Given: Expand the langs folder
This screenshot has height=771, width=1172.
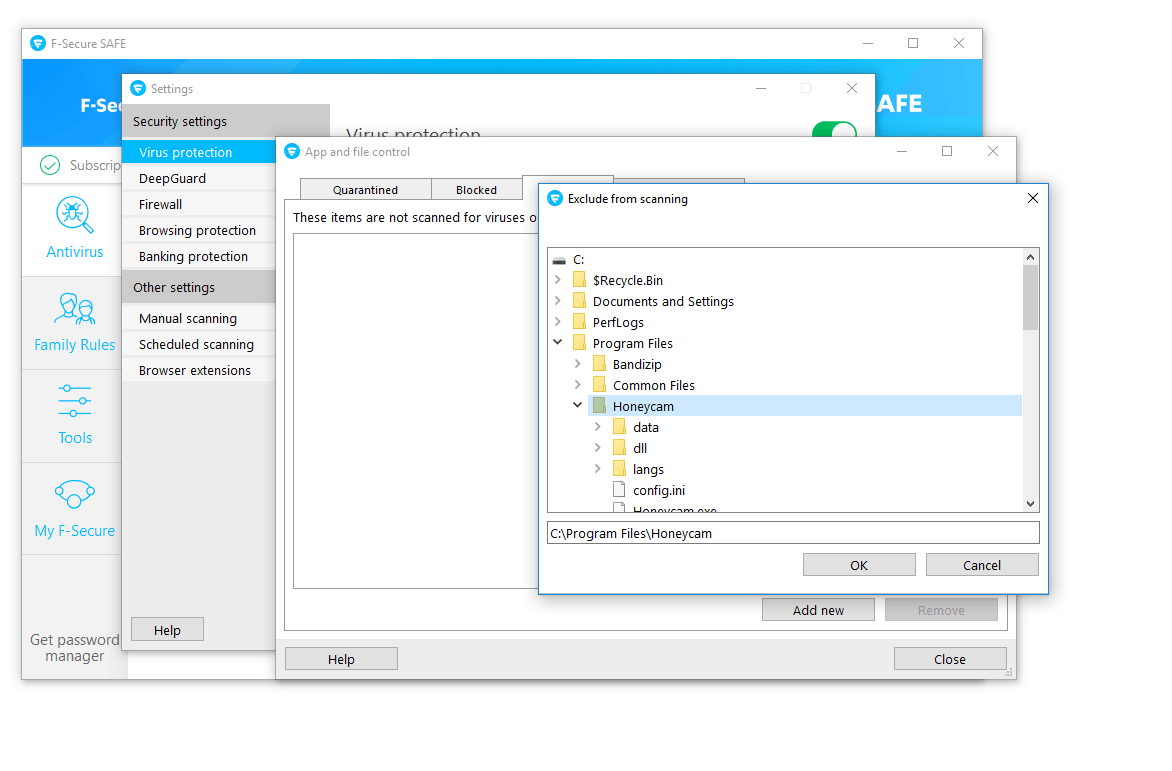Looking at the screenshot, I should point(597,469).
